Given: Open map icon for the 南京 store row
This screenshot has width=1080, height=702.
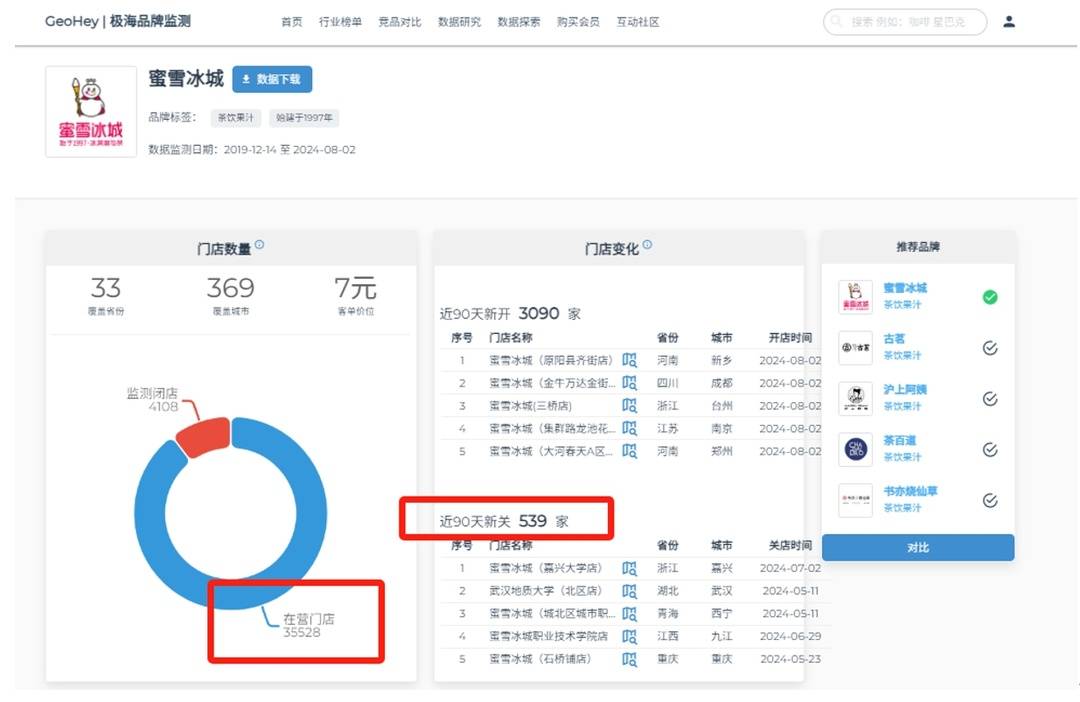Looking at the screenshot, I should pos(630,429).
